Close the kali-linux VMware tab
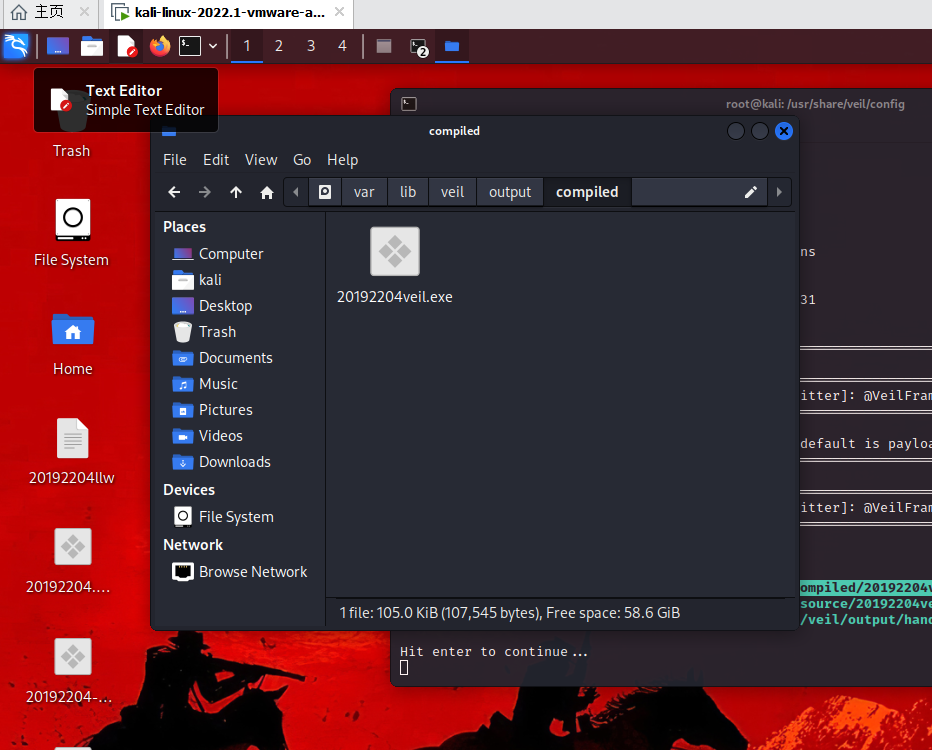This screenshot has height=750, width=932. [x=339, y=12]
